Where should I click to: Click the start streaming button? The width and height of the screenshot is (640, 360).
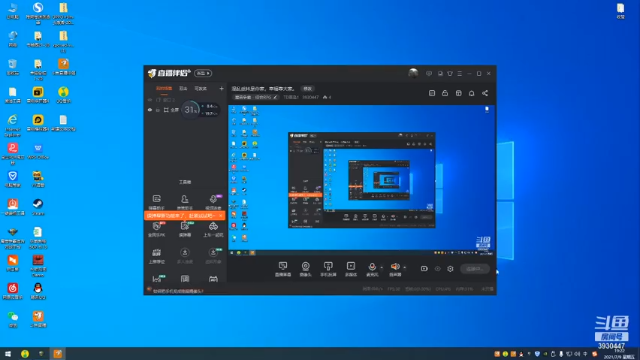coord(475,269)
